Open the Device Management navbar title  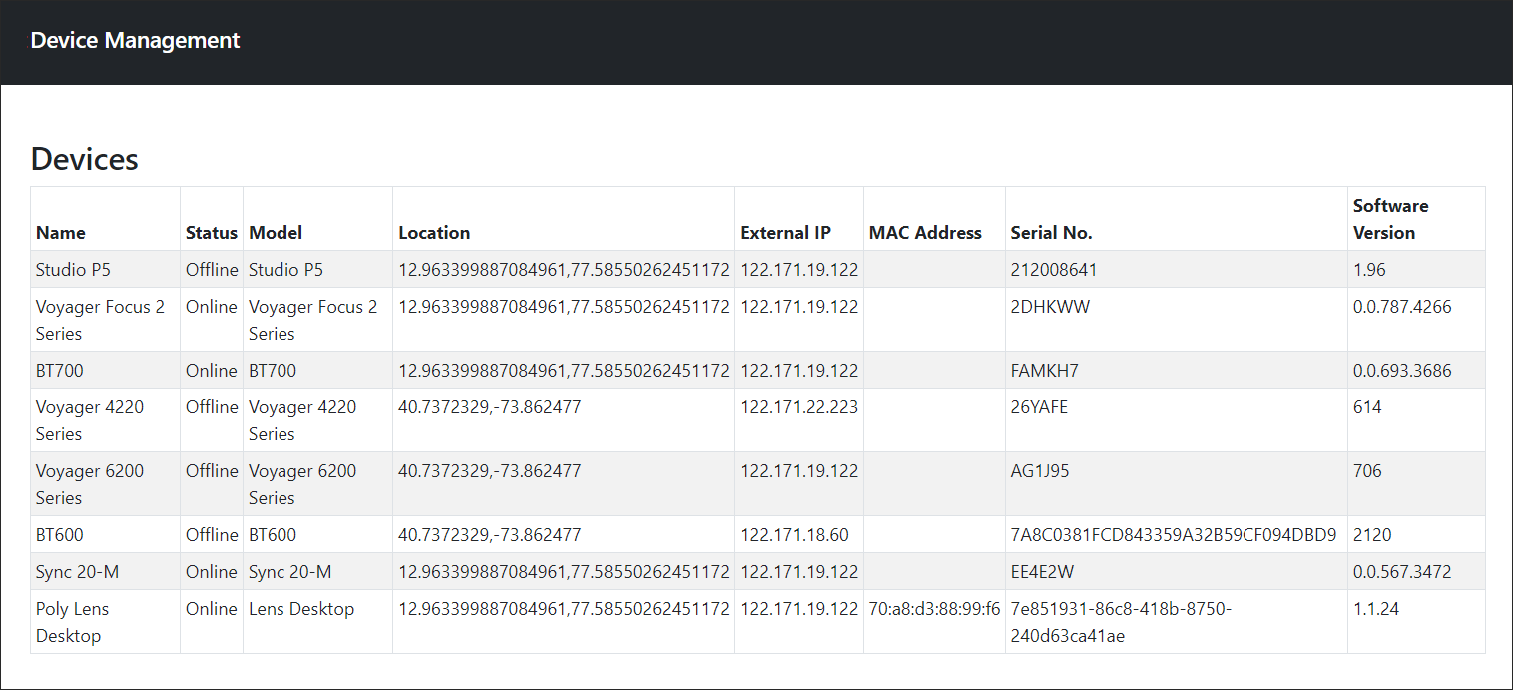(135, 41)
